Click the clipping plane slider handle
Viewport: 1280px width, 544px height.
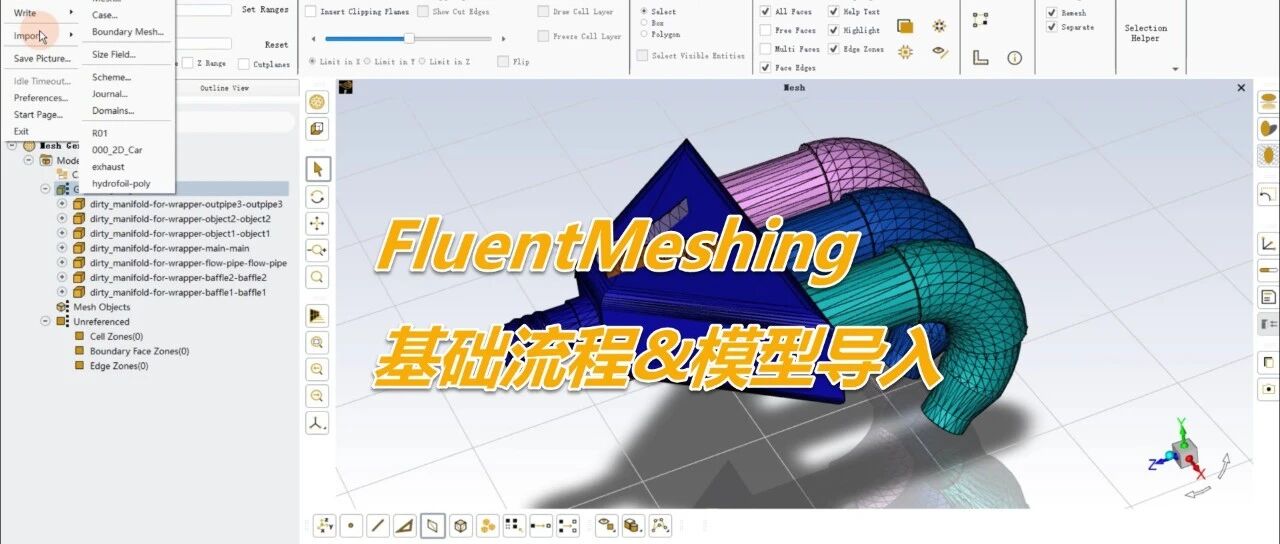tap(409, 38)
